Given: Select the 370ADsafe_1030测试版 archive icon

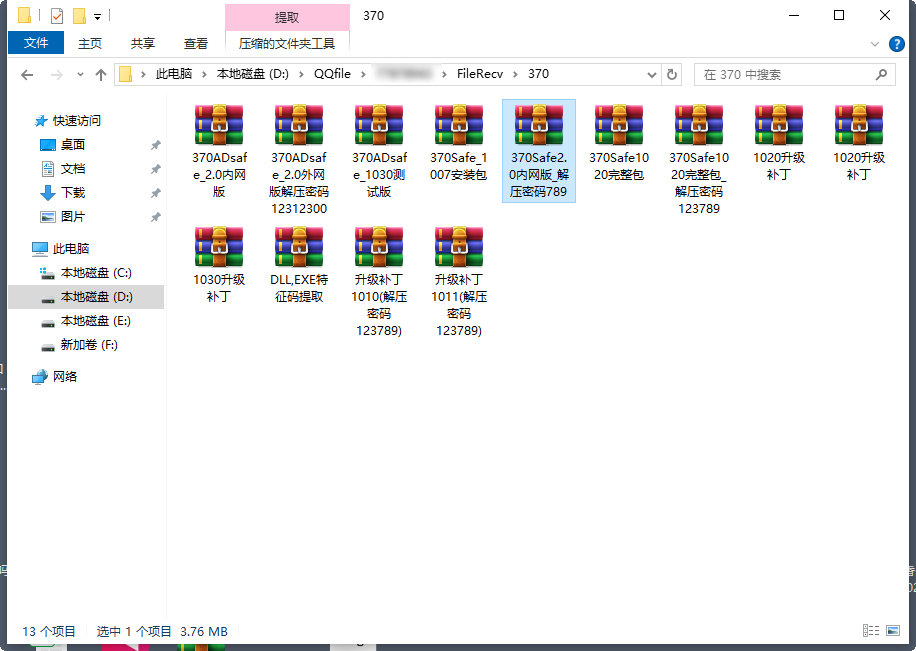Looking at the screenshot, I should (379, 124).
